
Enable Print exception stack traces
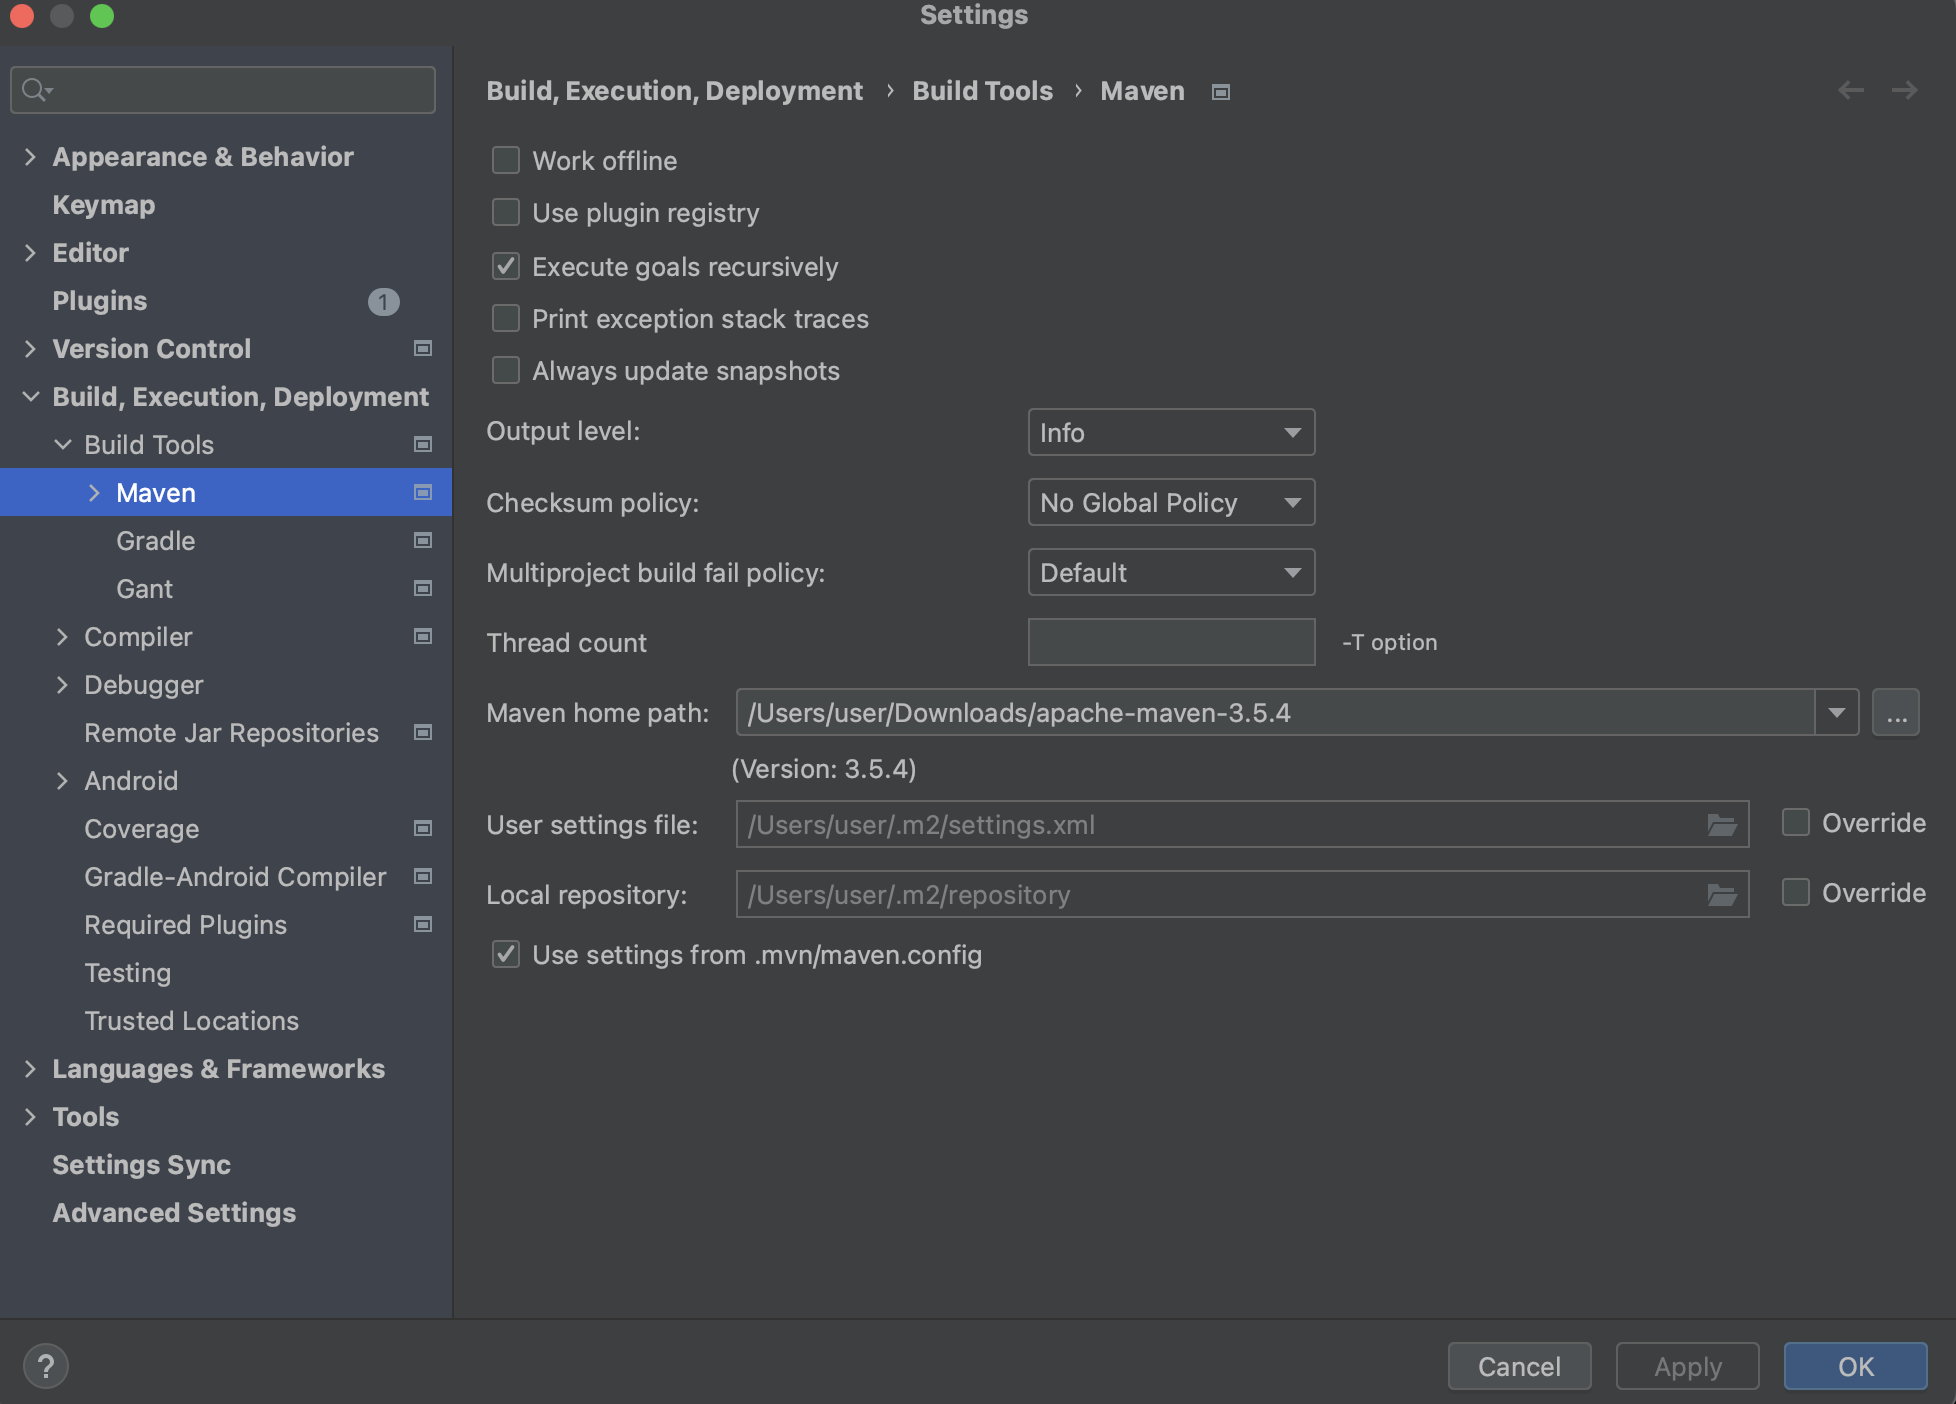click(506, 319)
